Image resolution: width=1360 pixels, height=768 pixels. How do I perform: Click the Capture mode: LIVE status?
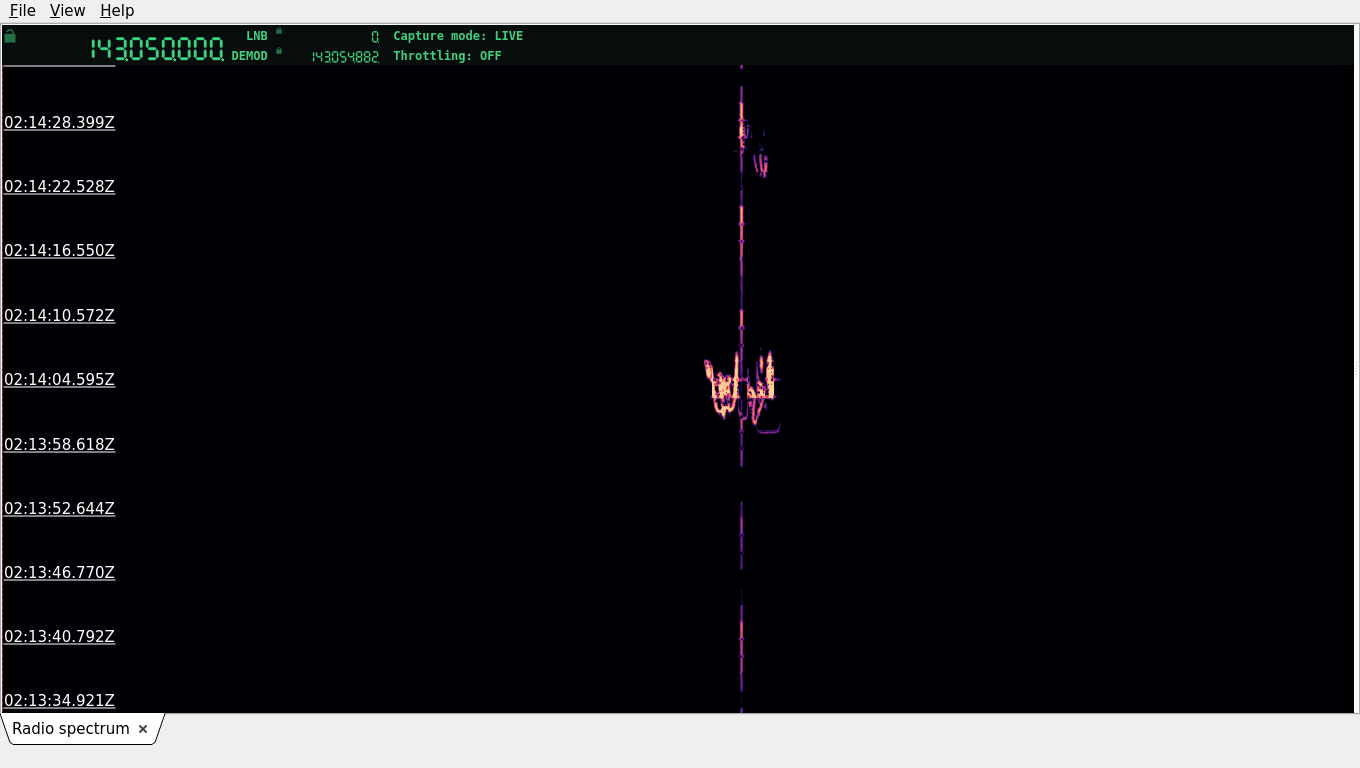coord(458,36)
